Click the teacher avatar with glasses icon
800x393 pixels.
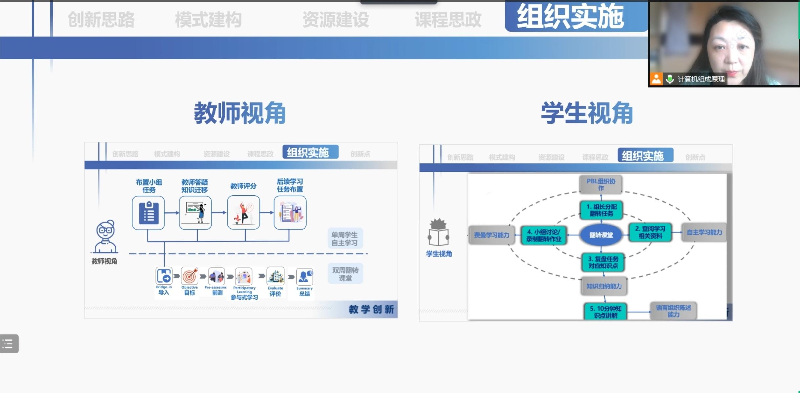(x=106, y=237)
